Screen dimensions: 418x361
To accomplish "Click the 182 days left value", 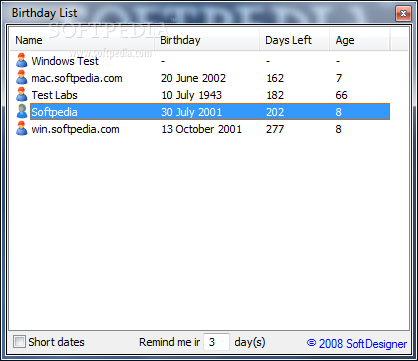I will 275,95.
